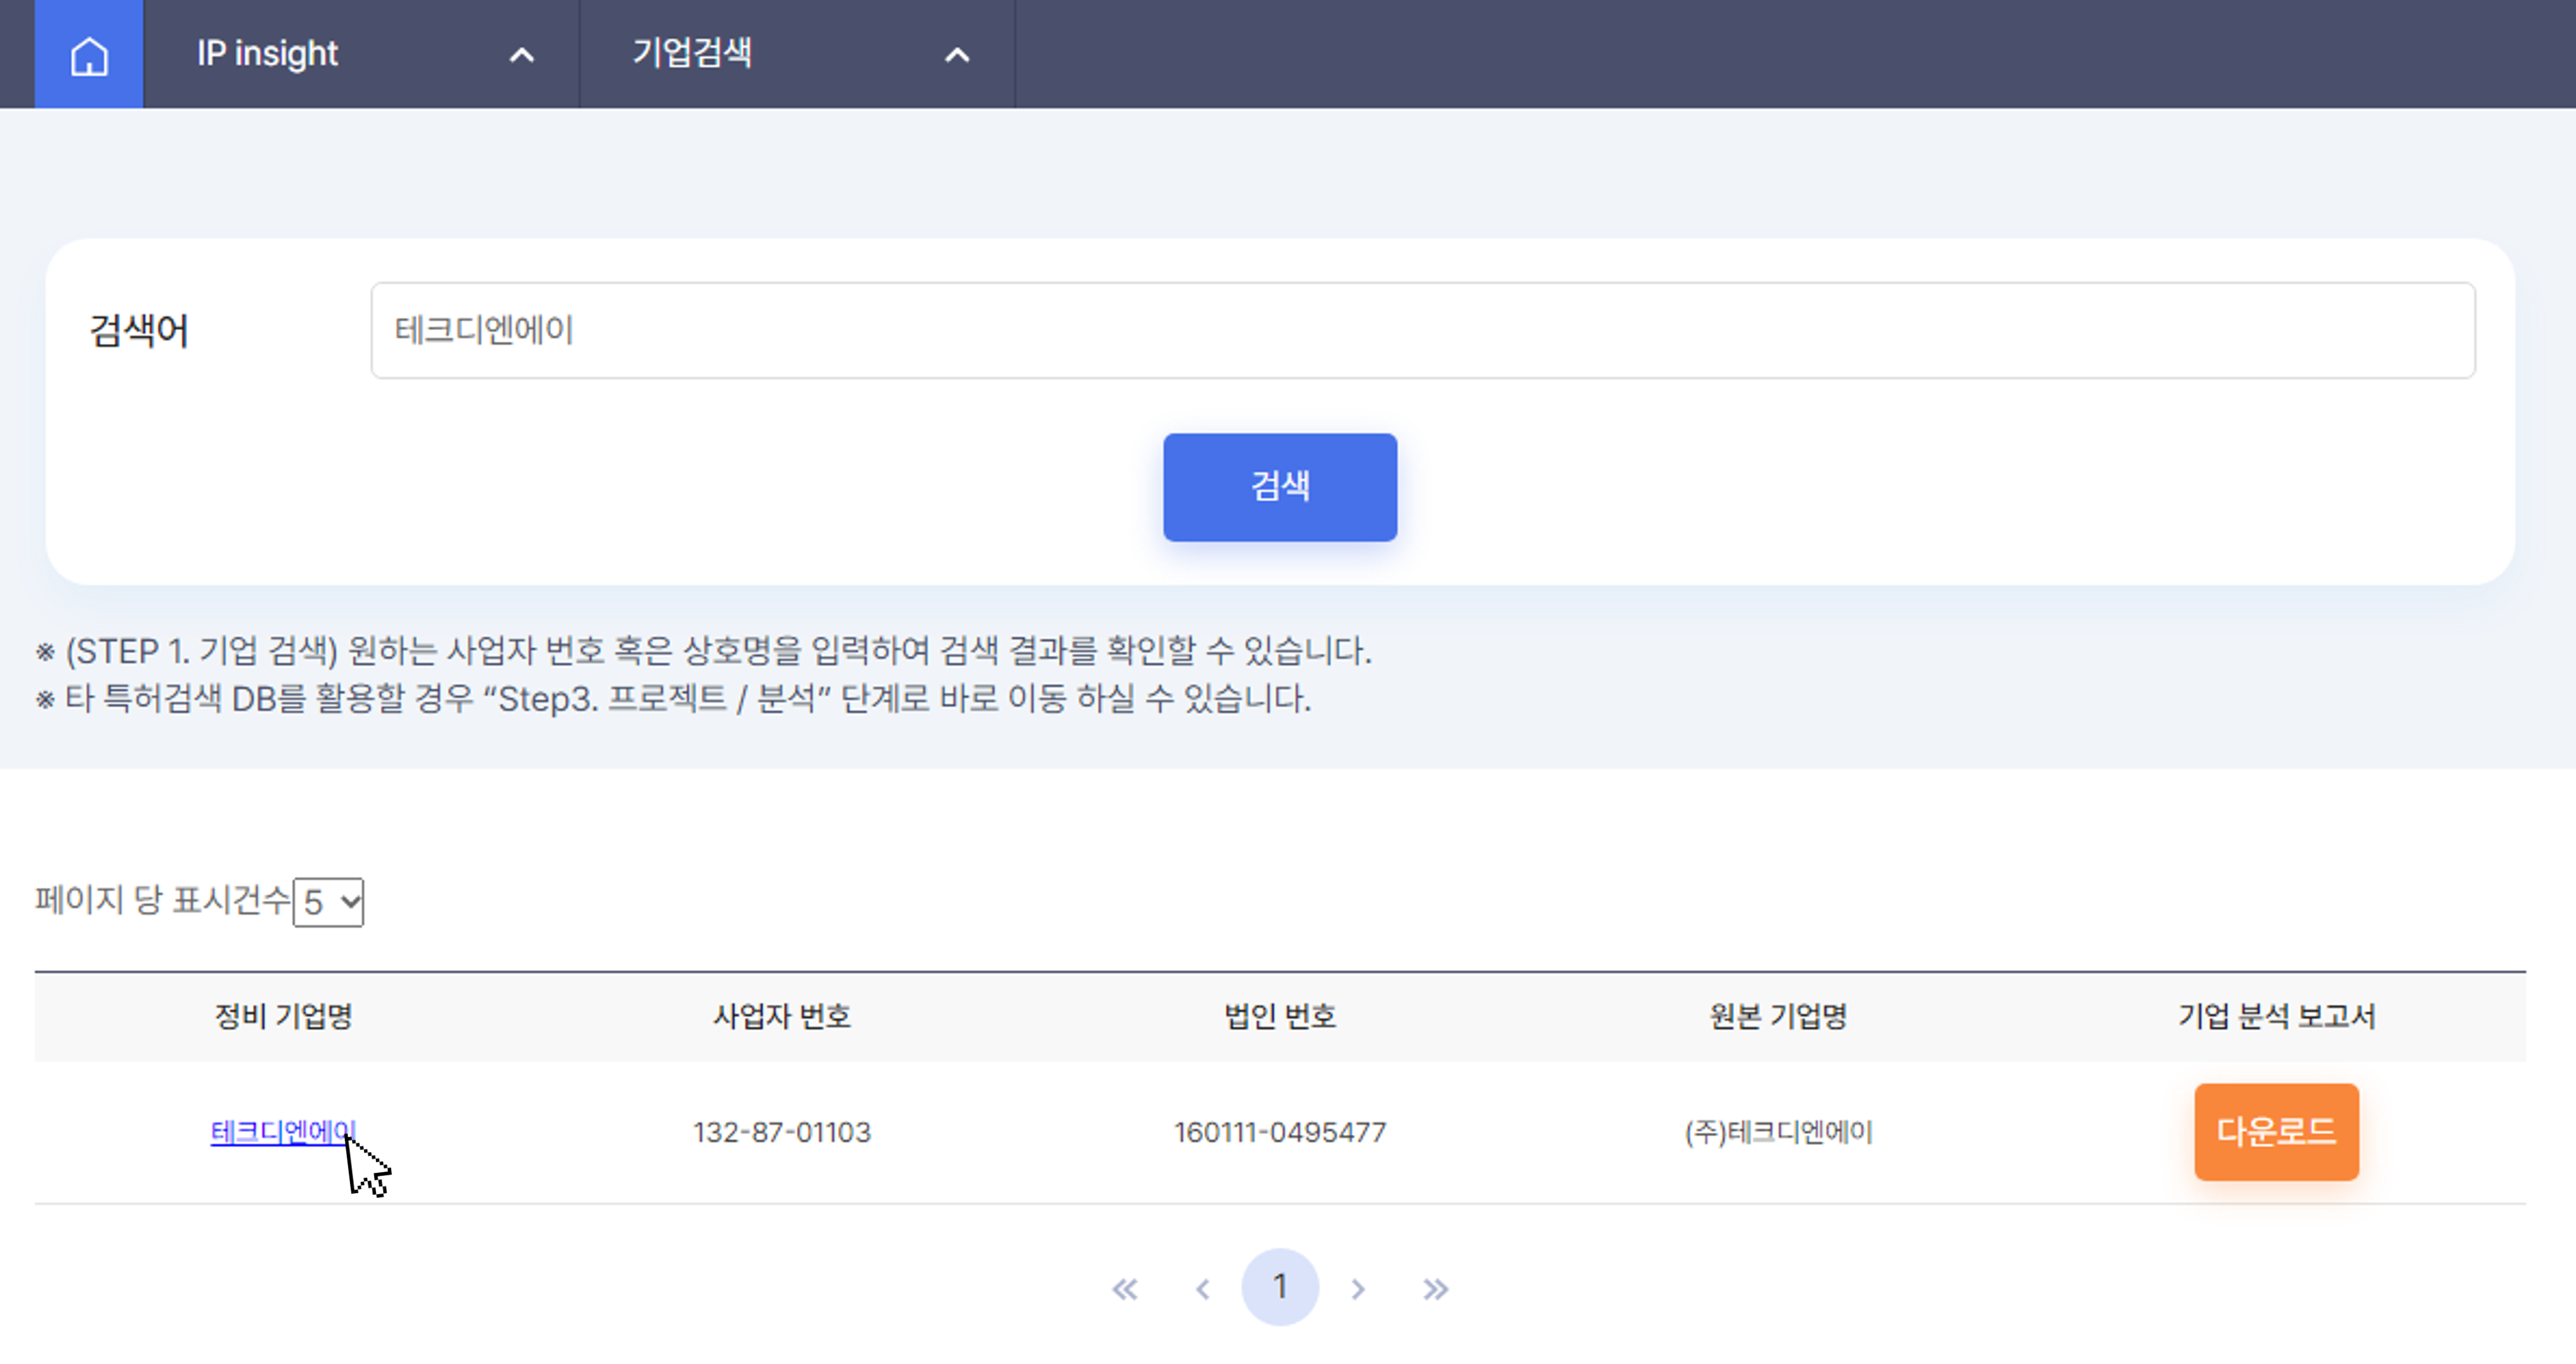
Task: Jump to the last page of results
Action: point(1436,1288)
